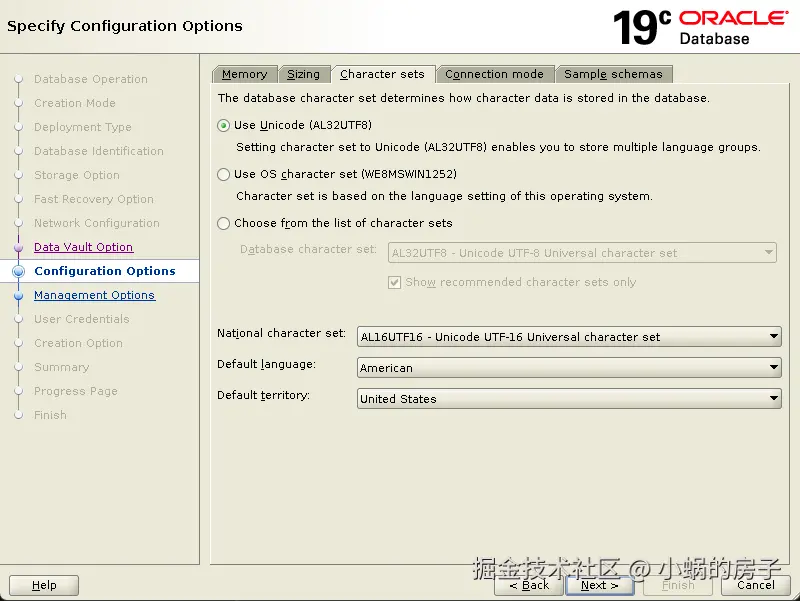
Task: Select Use OS character set radio button
Action: click(x=223, y=174)
